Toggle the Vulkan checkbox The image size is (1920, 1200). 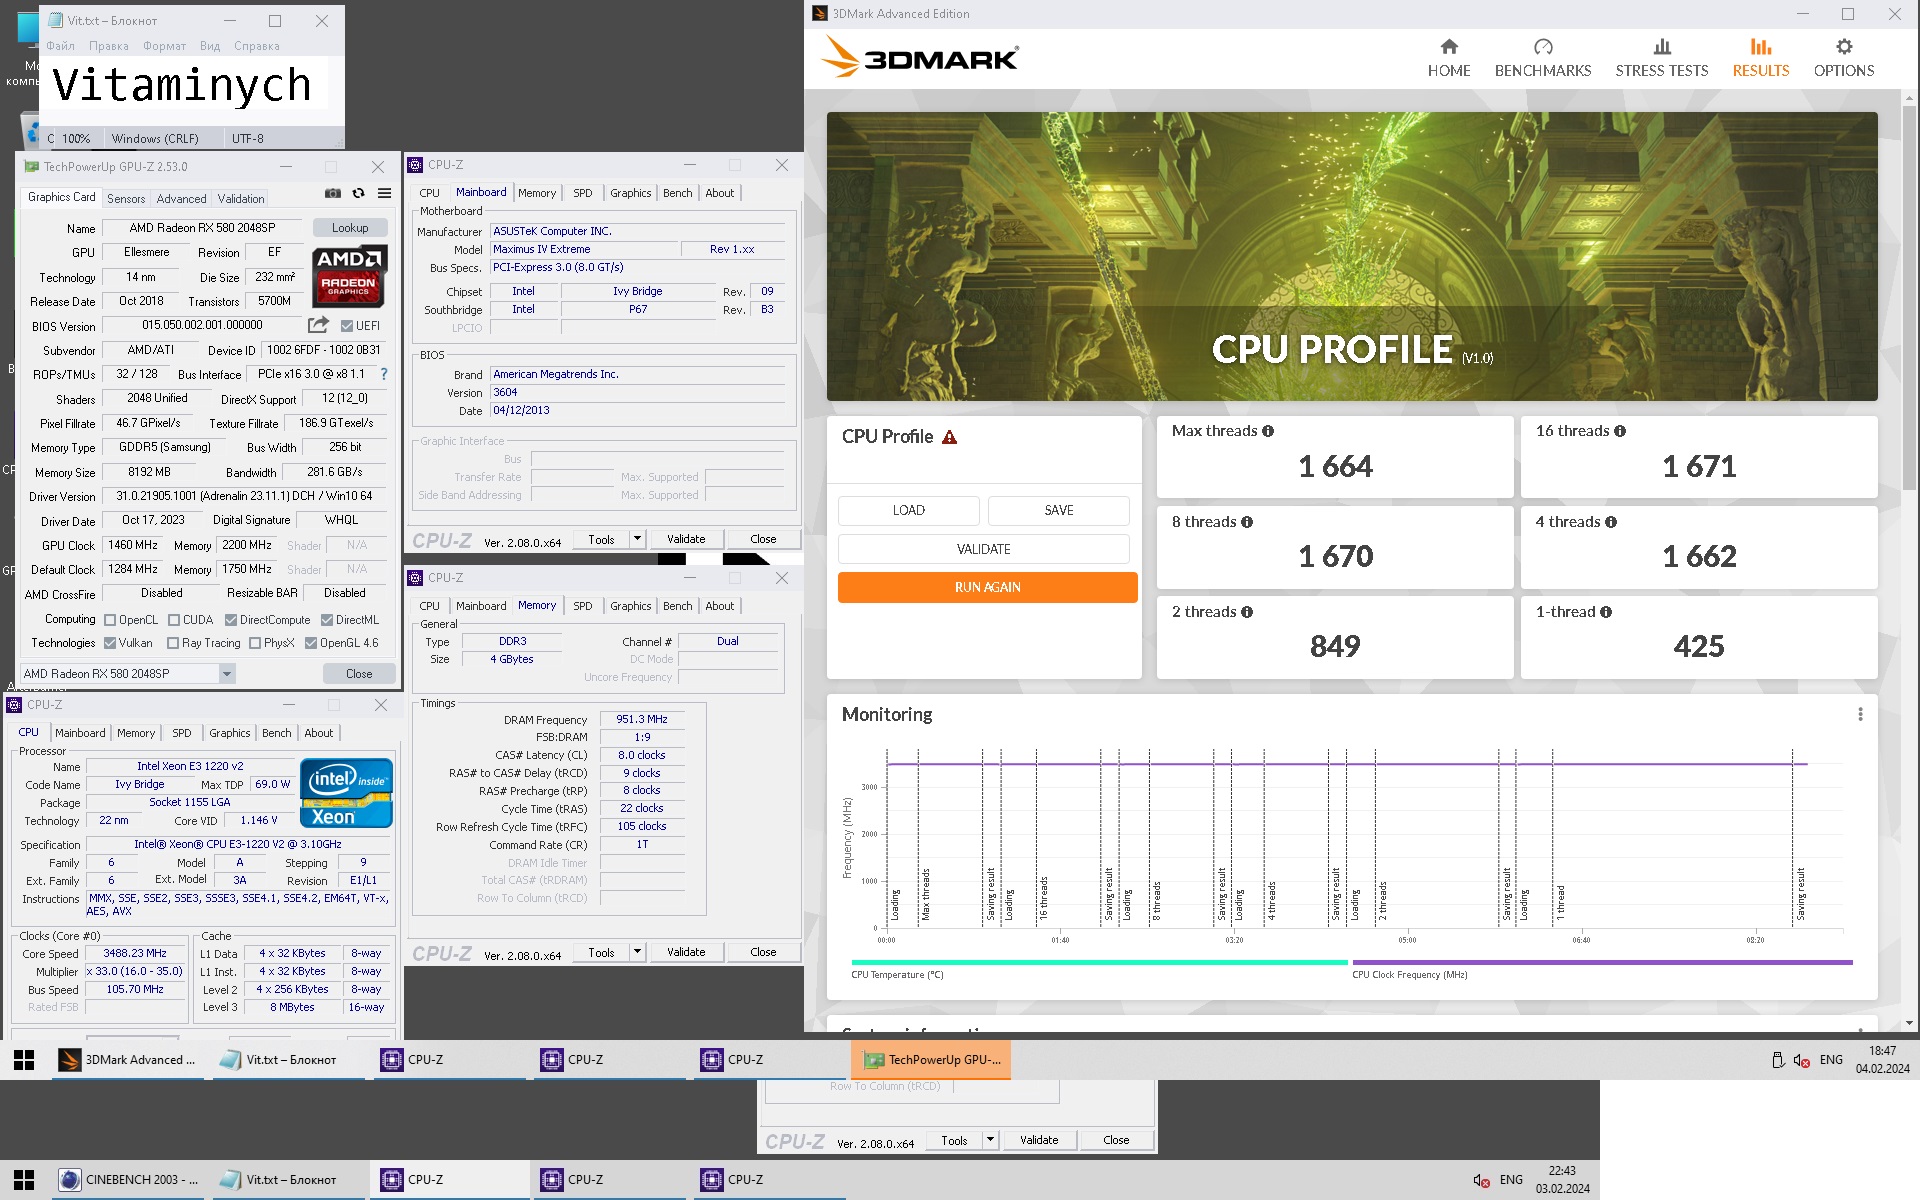tap(110, 643)
